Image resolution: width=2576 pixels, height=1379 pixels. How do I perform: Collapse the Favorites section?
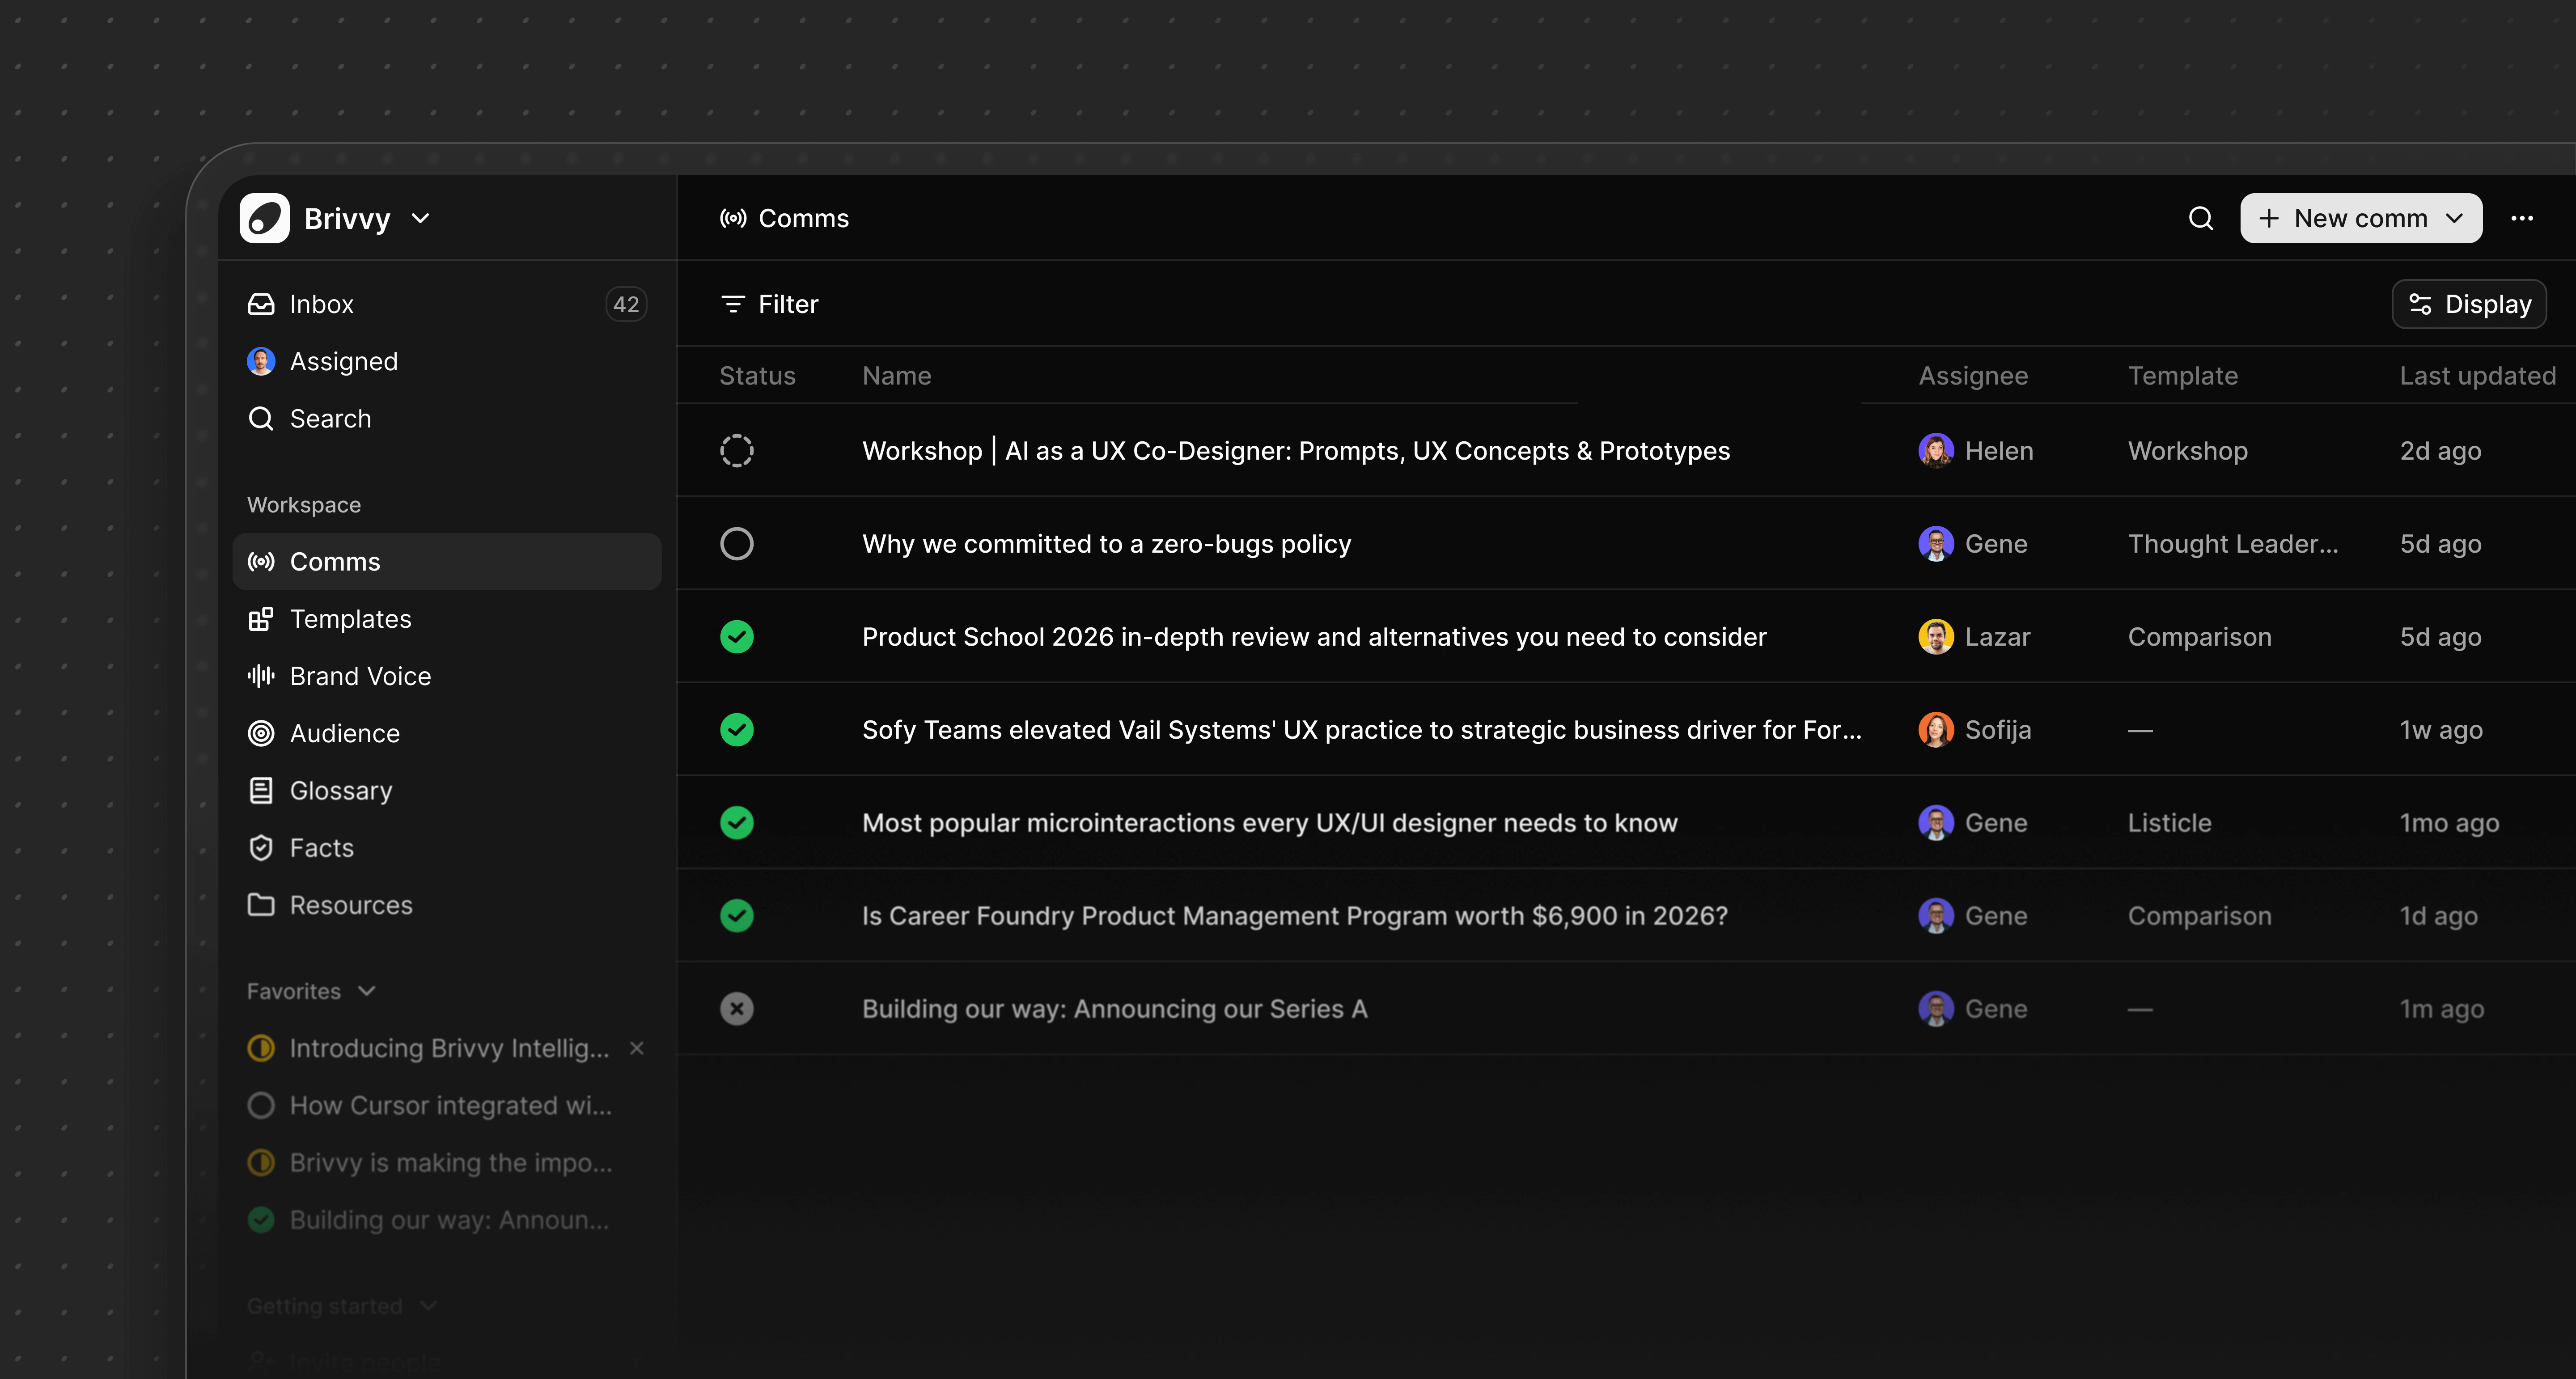[367, 991]
